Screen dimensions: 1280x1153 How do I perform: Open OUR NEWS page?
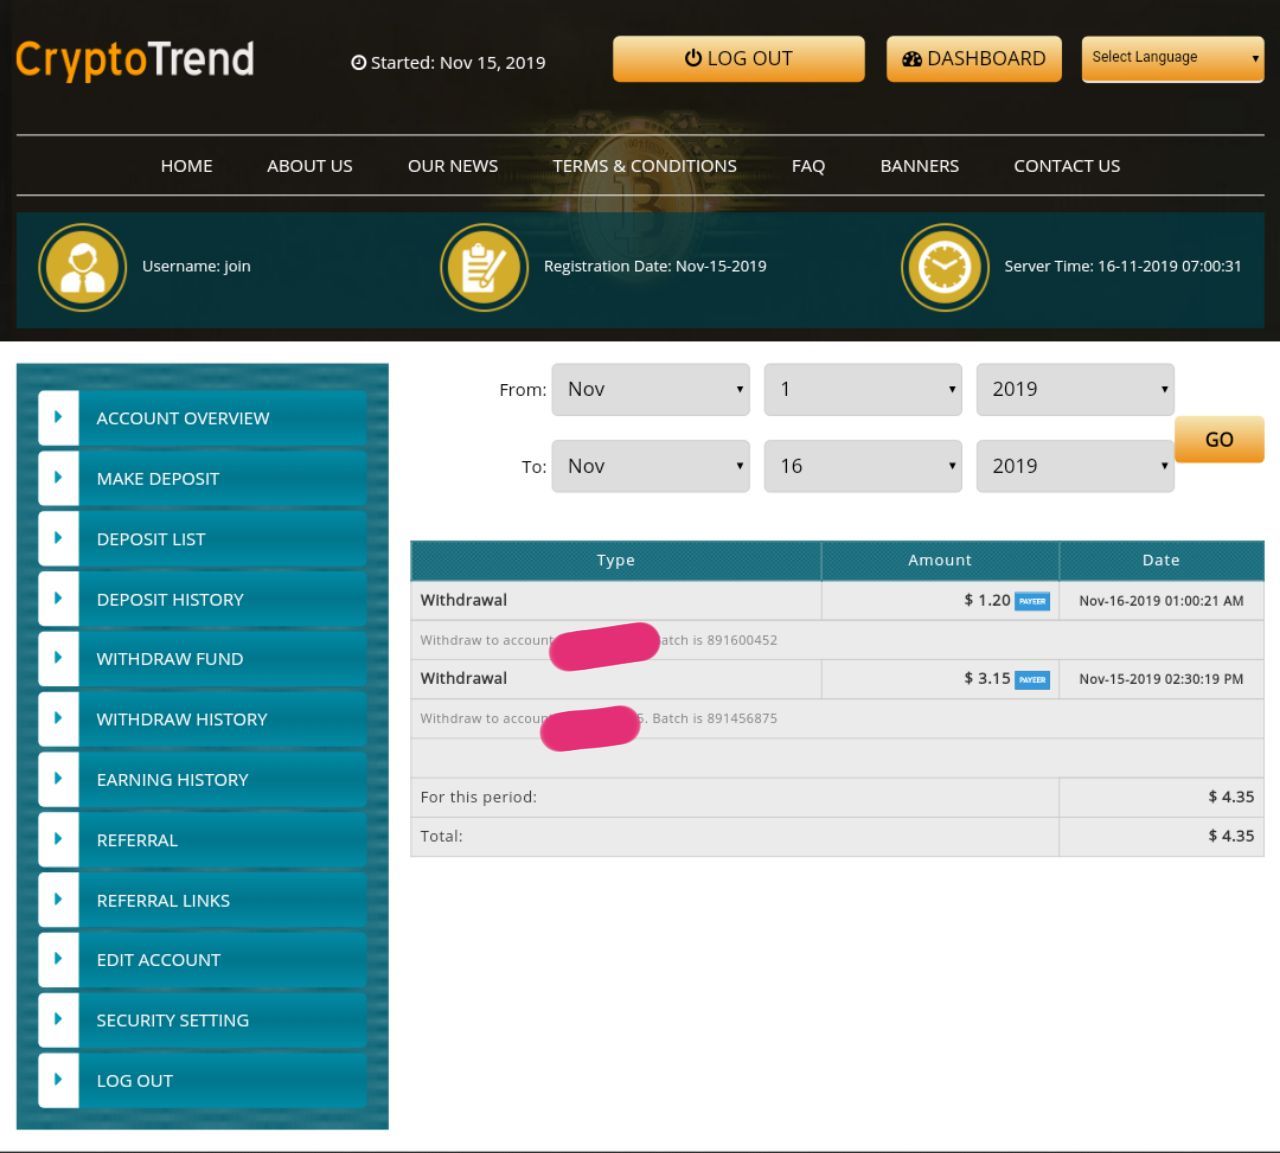[x=453, y=166]
